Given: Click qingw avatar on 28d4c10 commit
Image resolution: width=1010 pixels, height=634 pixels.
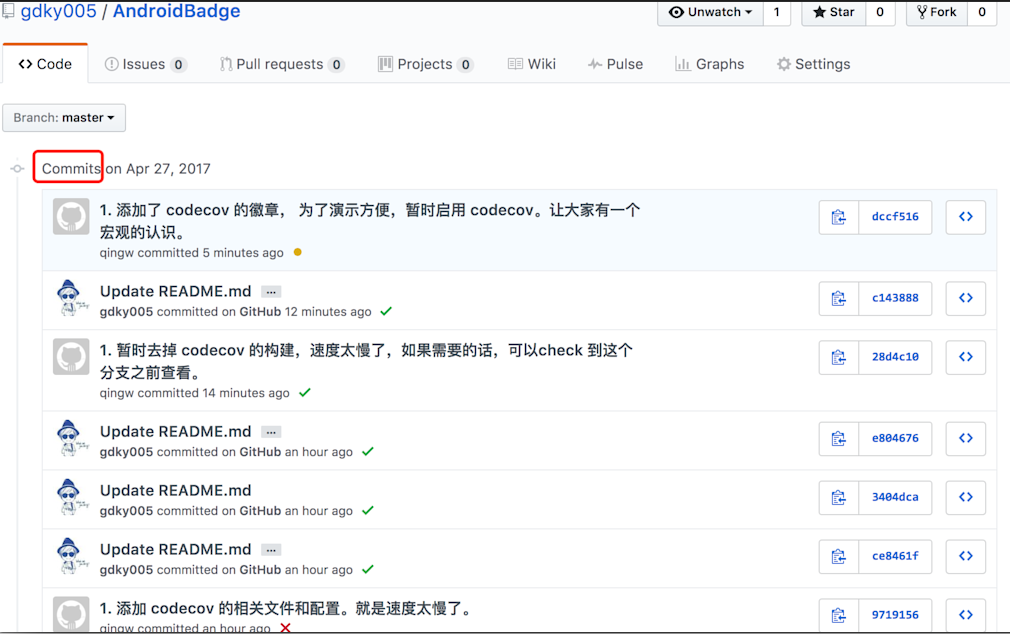Looking at the screenshot, I should click(71, 356).
